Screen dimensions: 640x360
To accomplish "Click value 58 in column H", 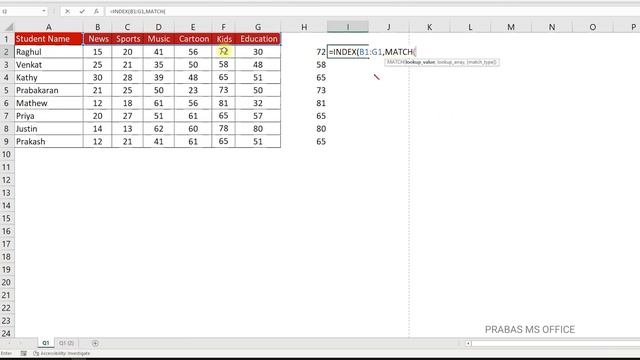I will pyautogui.click(x=304, y=64).
